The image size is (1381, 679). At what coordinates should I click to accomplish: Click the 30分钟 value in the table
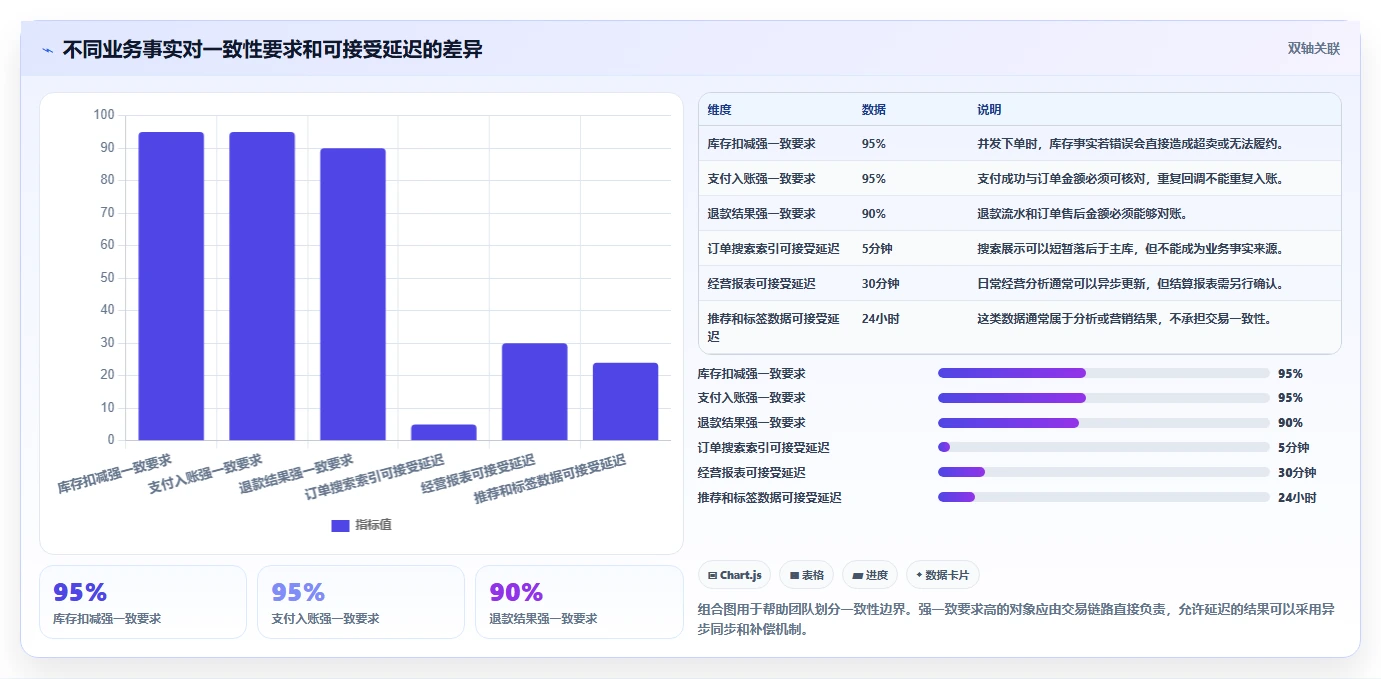pos(880,284)
